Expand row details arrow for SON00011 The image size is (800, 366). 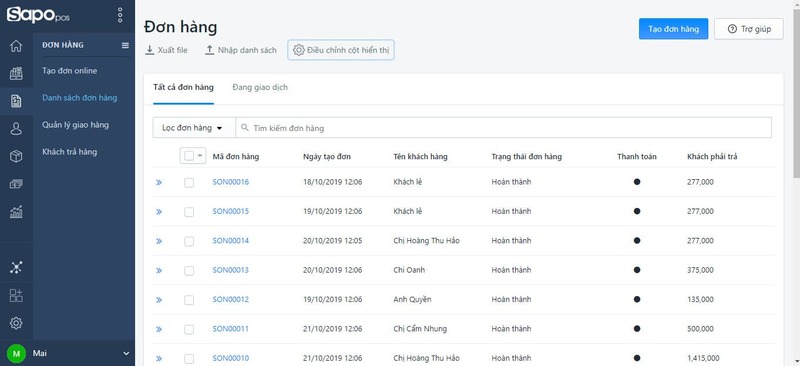click(159, 329)
